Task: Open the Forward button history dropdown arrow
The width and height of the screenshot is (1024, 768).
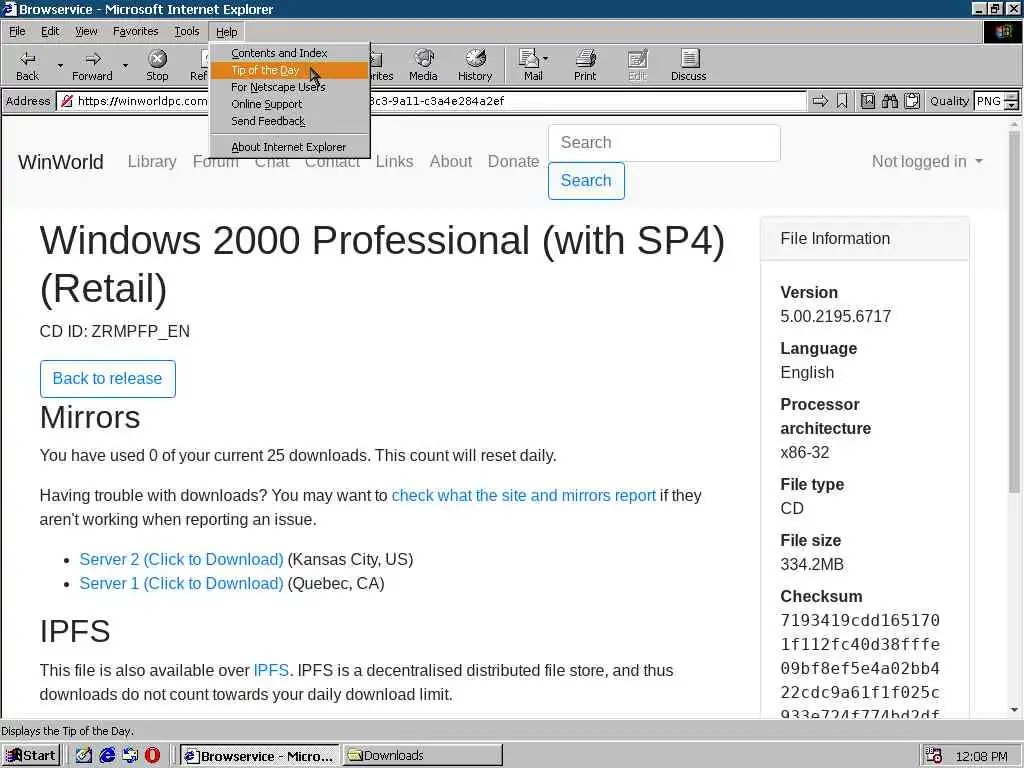Action: (125, 65)
